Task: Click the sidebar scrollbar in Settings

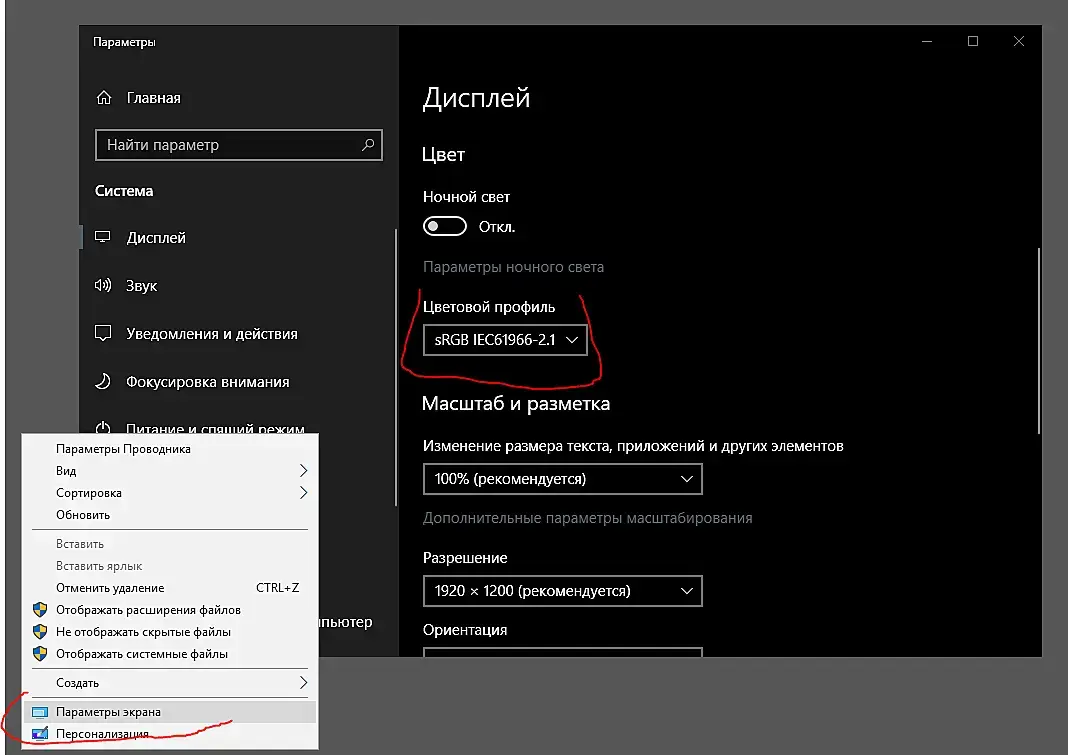Action: click(396, 368)
